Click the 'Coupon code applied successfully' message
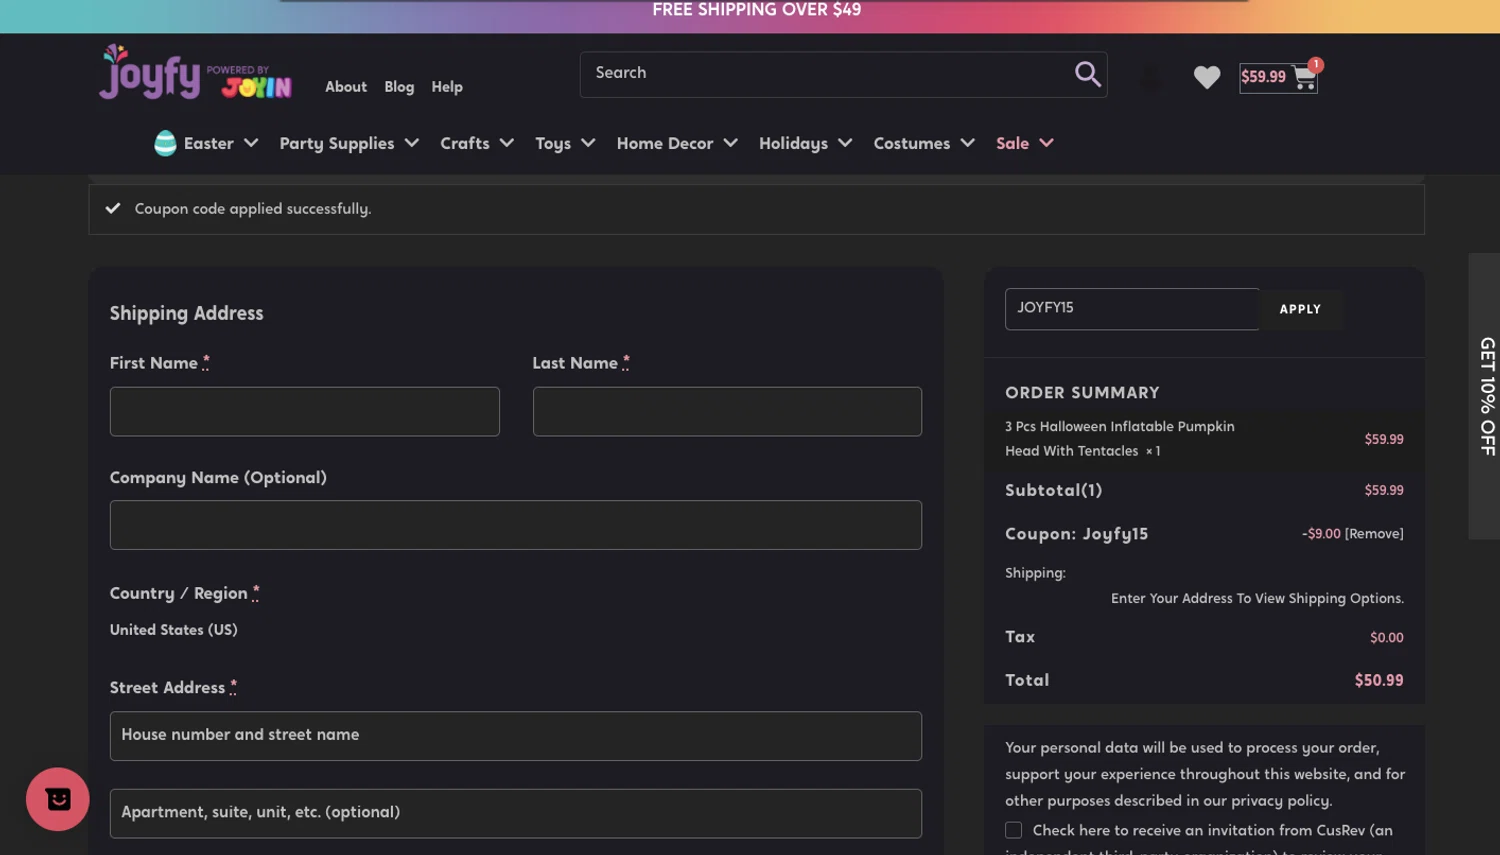Viewport: 1500px width, 855px height. [253, 209]
